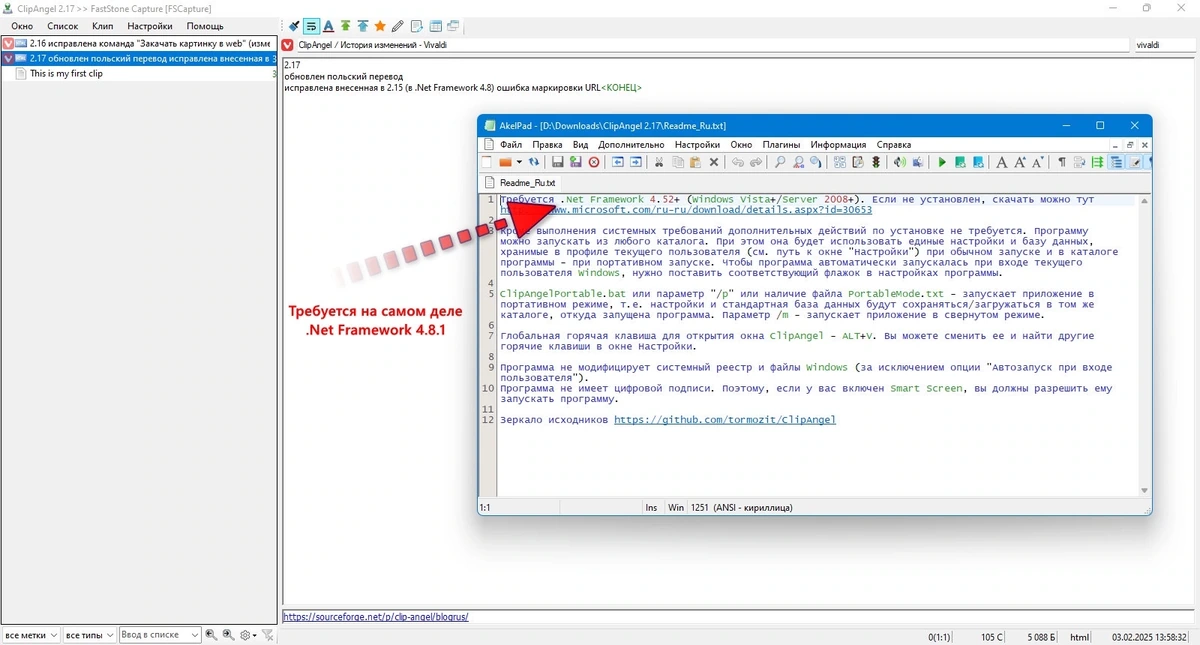The height and width of the screenshot is (645, 1200).
Task: Click the reopen file icon in AkelPad
Action: click(x=534, y=162)
